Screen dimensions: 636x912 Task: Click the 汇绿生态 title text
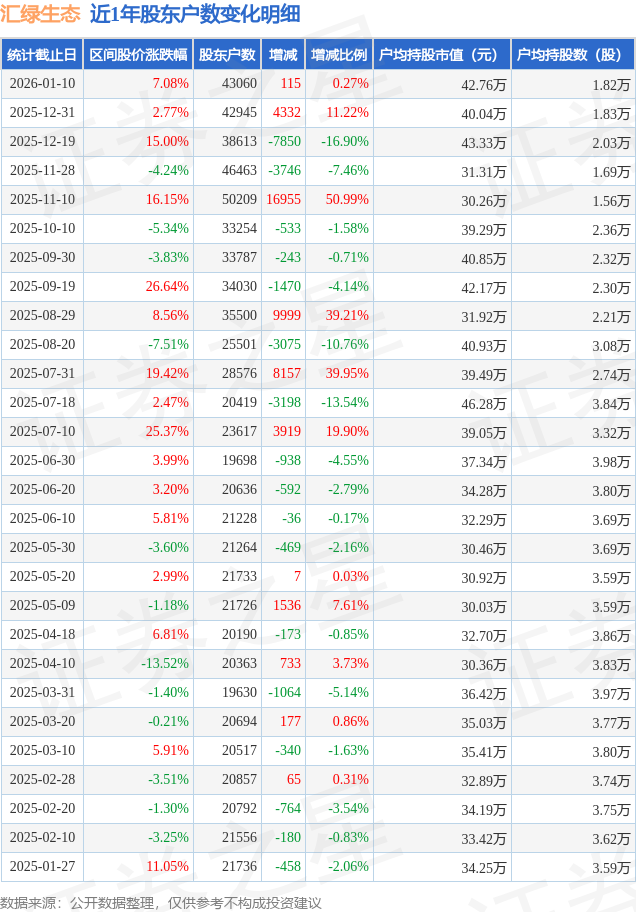tap(41, 15)
